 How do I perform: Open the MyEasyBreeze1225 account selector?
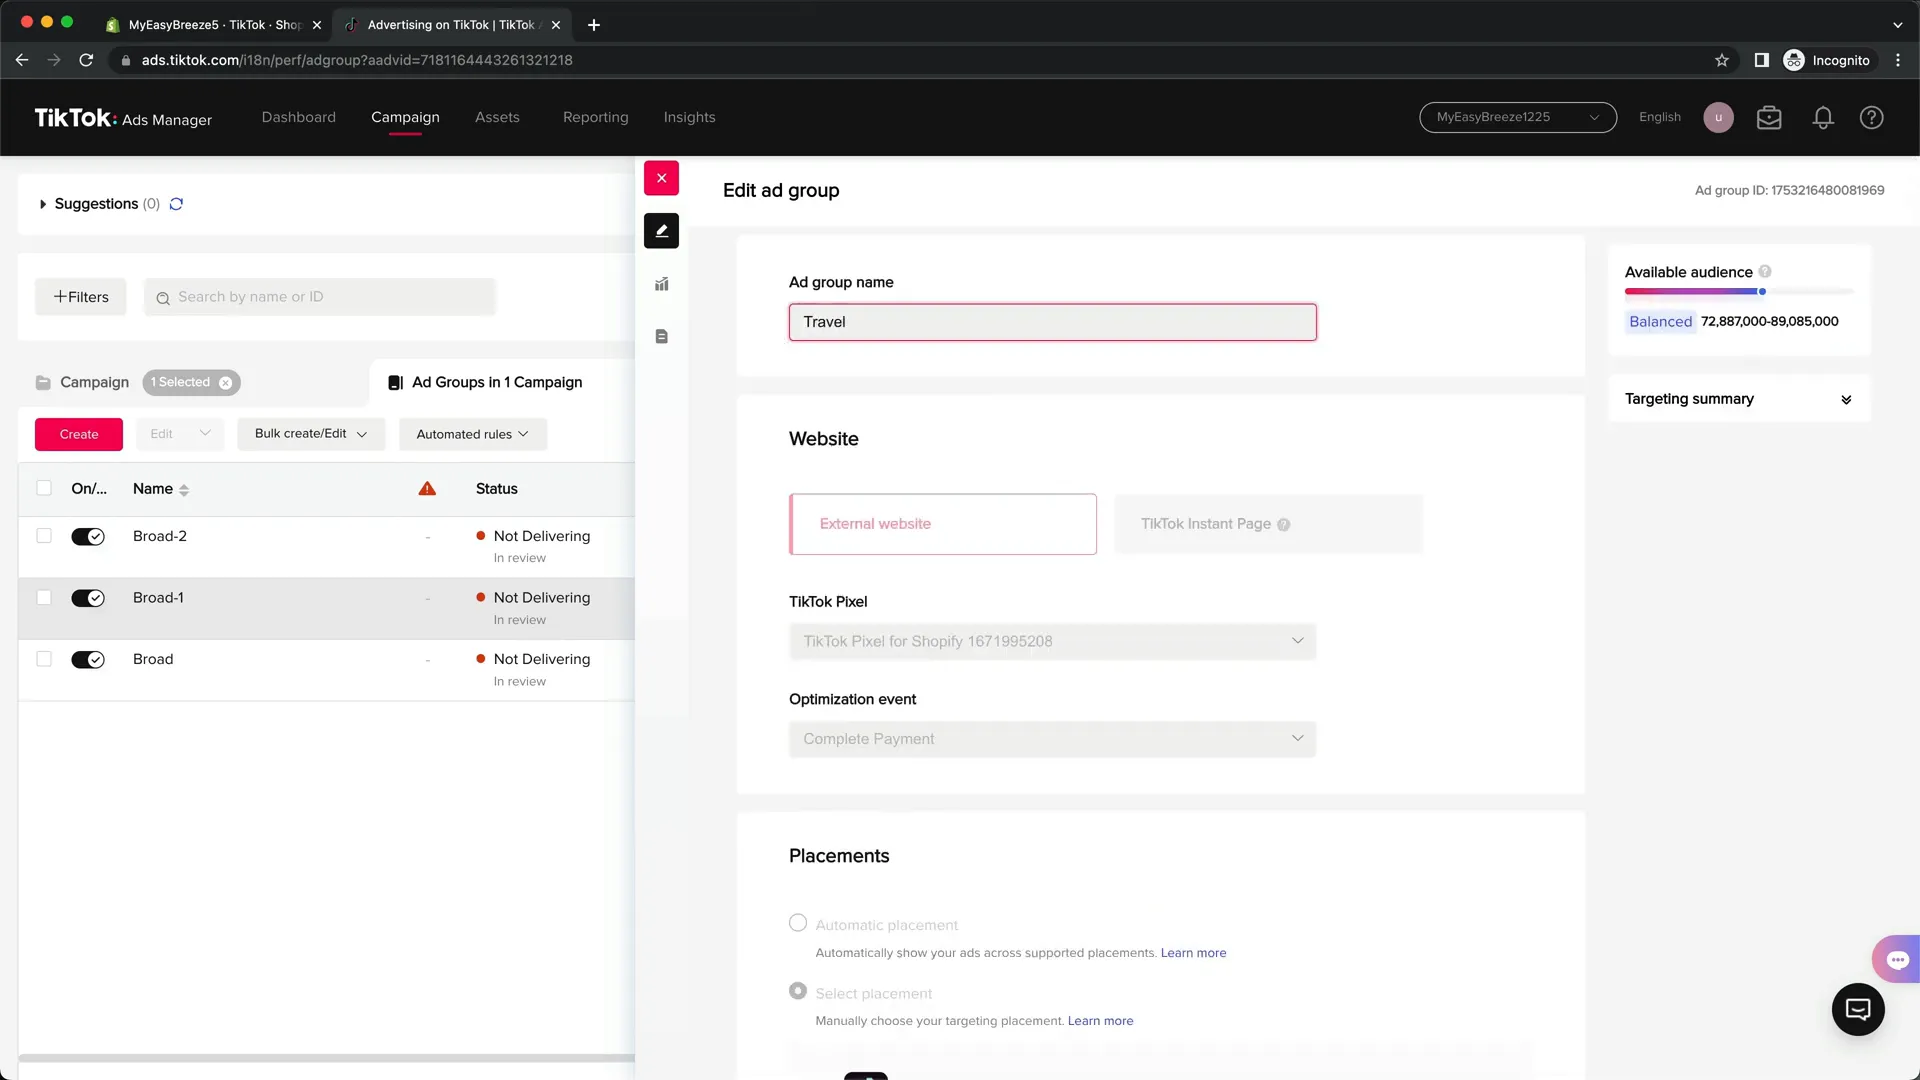[1517, 118]
